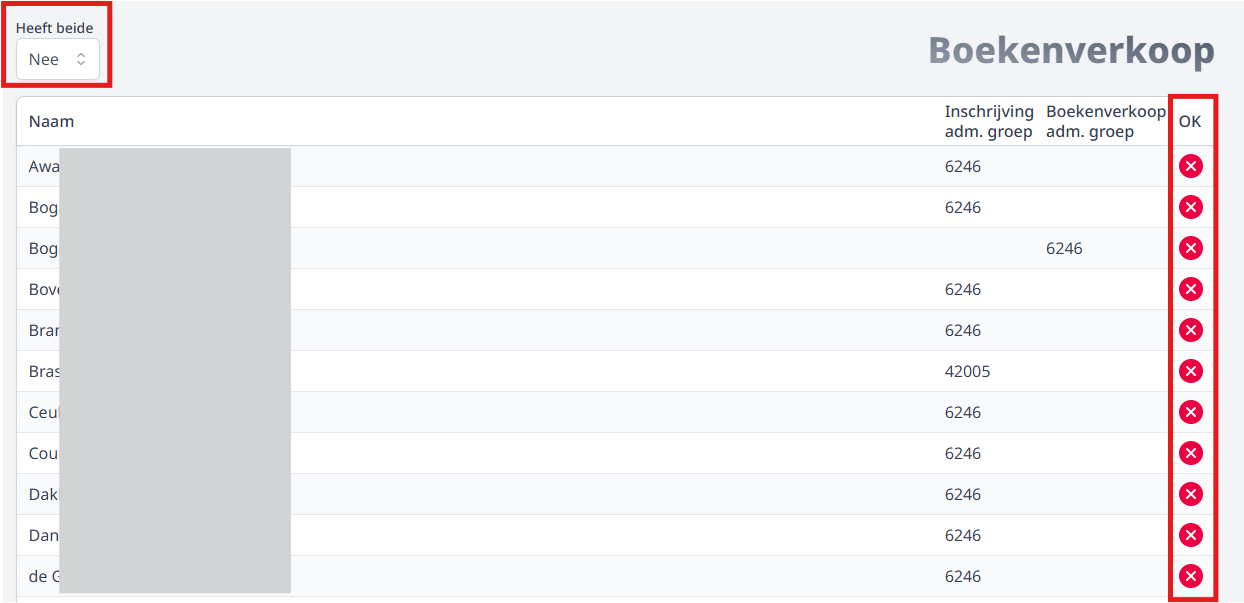Click red X icon in Bove row
This screenshot has height=603, width=1244.
(x=1190, y=289)
